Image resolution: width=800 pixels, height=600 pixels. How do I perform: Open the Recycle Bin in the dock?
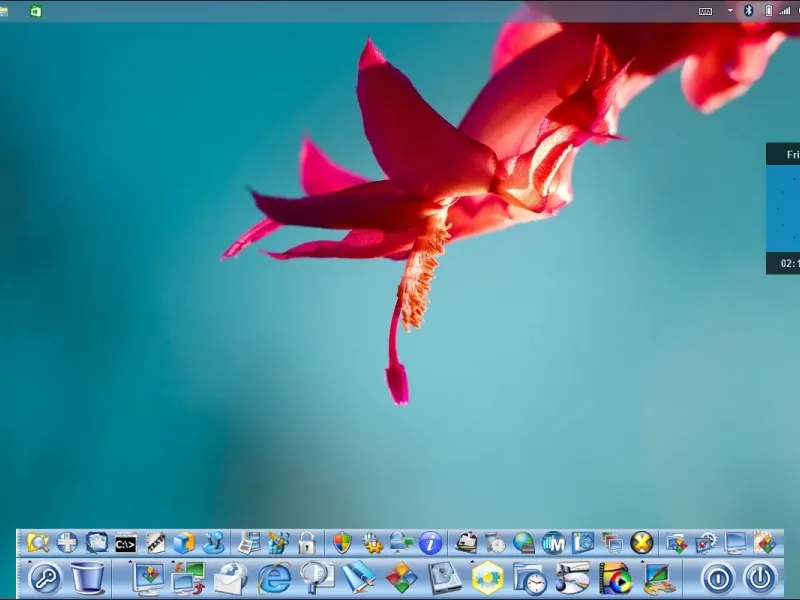(x=87, y=578)
